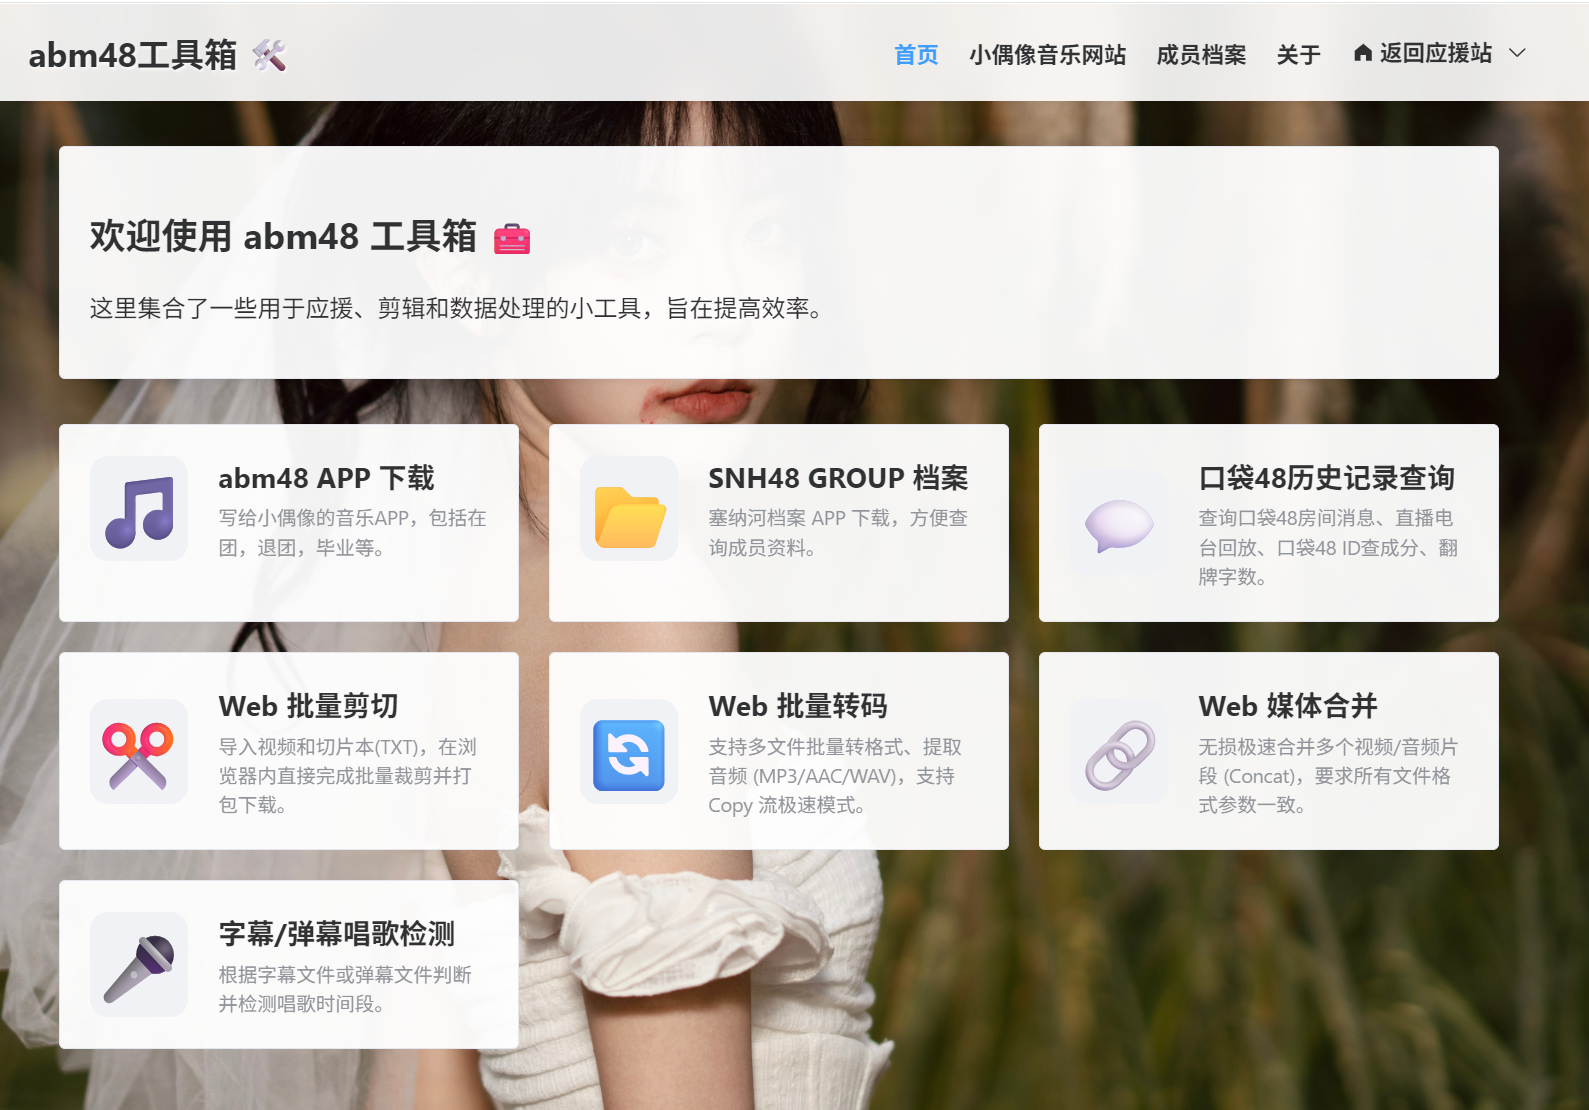Open the Web 批量剪切 card title
The width and height of the screenshot is (1589, 1110).
coord(308,706)
